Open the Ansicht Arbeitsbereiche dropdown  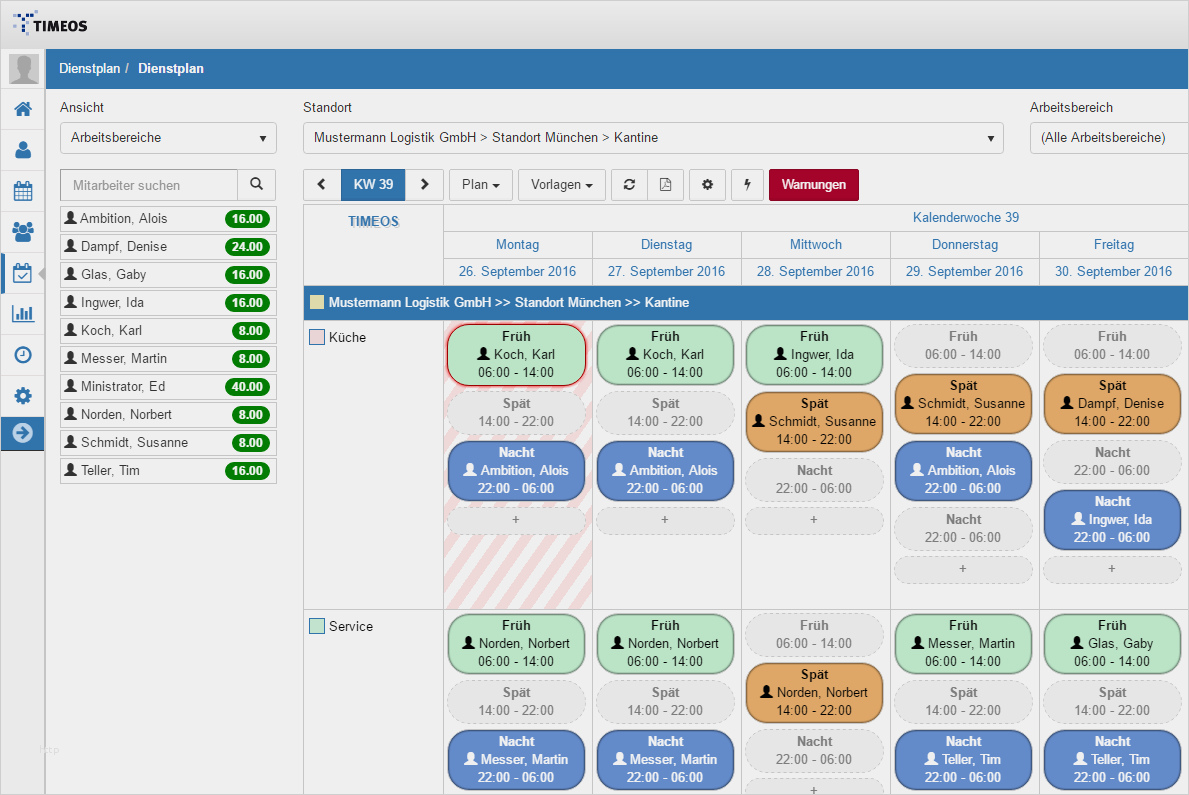coord(168,138)
